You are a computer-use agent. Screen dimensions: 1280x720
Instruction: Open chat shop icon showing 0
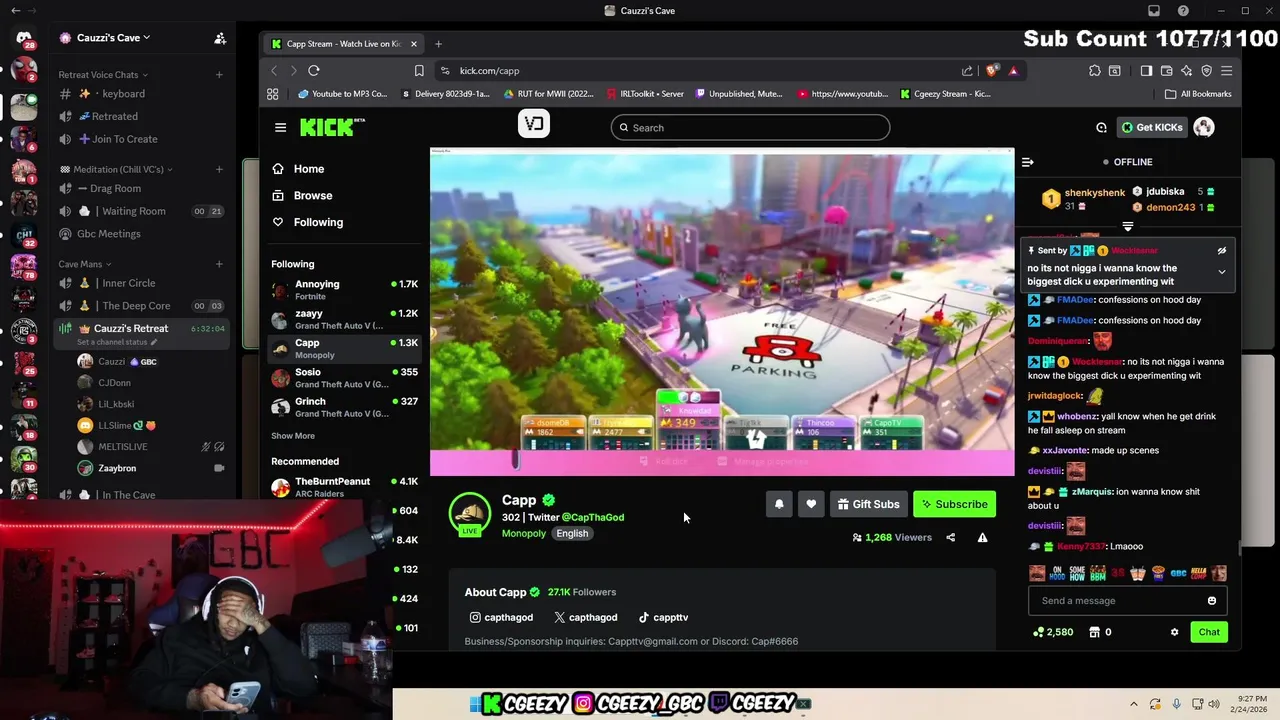pyautogui.click(x=1100, y=632)
